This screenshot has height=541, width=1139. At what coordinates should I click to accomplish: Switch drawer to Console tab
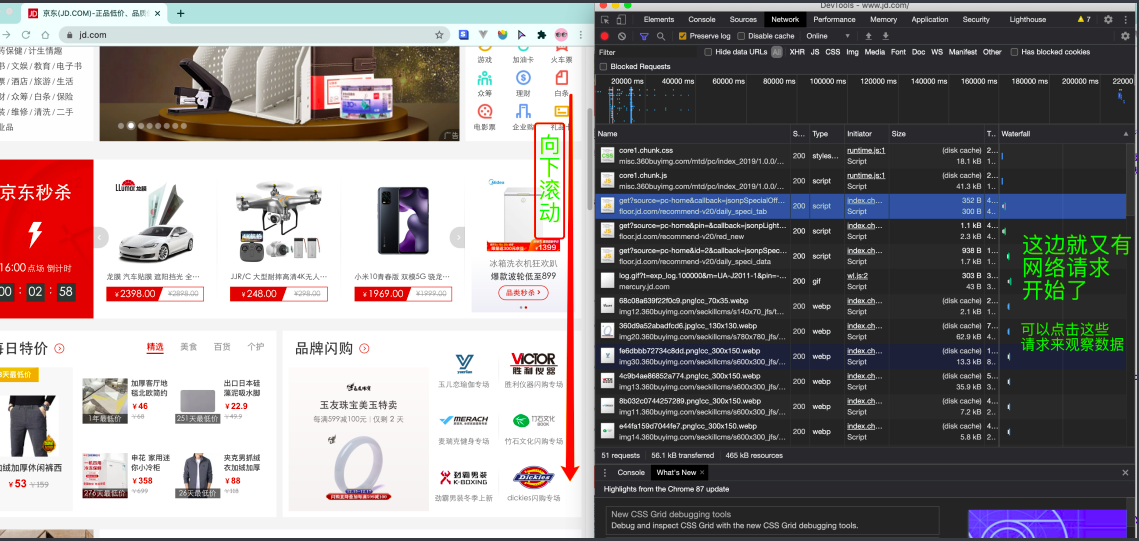631,473
